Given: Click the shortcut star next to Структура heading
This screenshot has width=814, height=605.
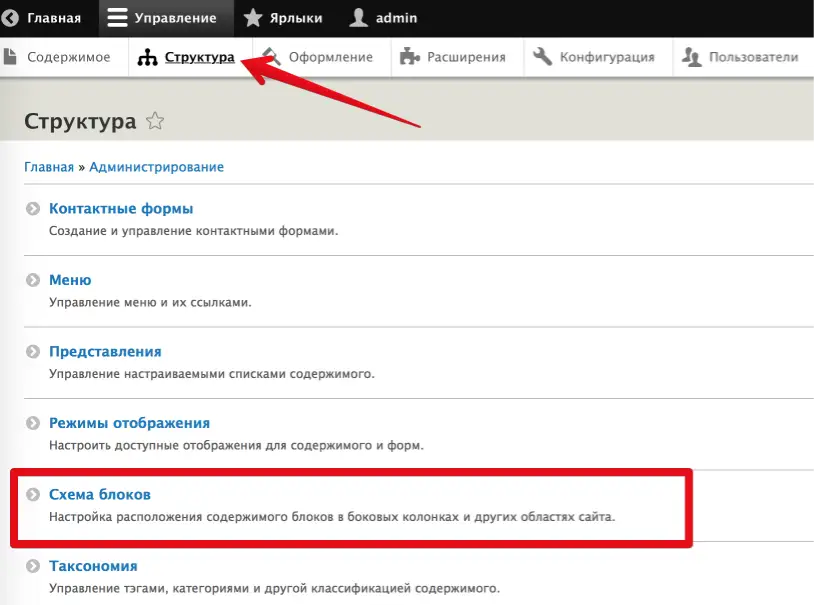Looking at the screenshot, I should 154,122.
